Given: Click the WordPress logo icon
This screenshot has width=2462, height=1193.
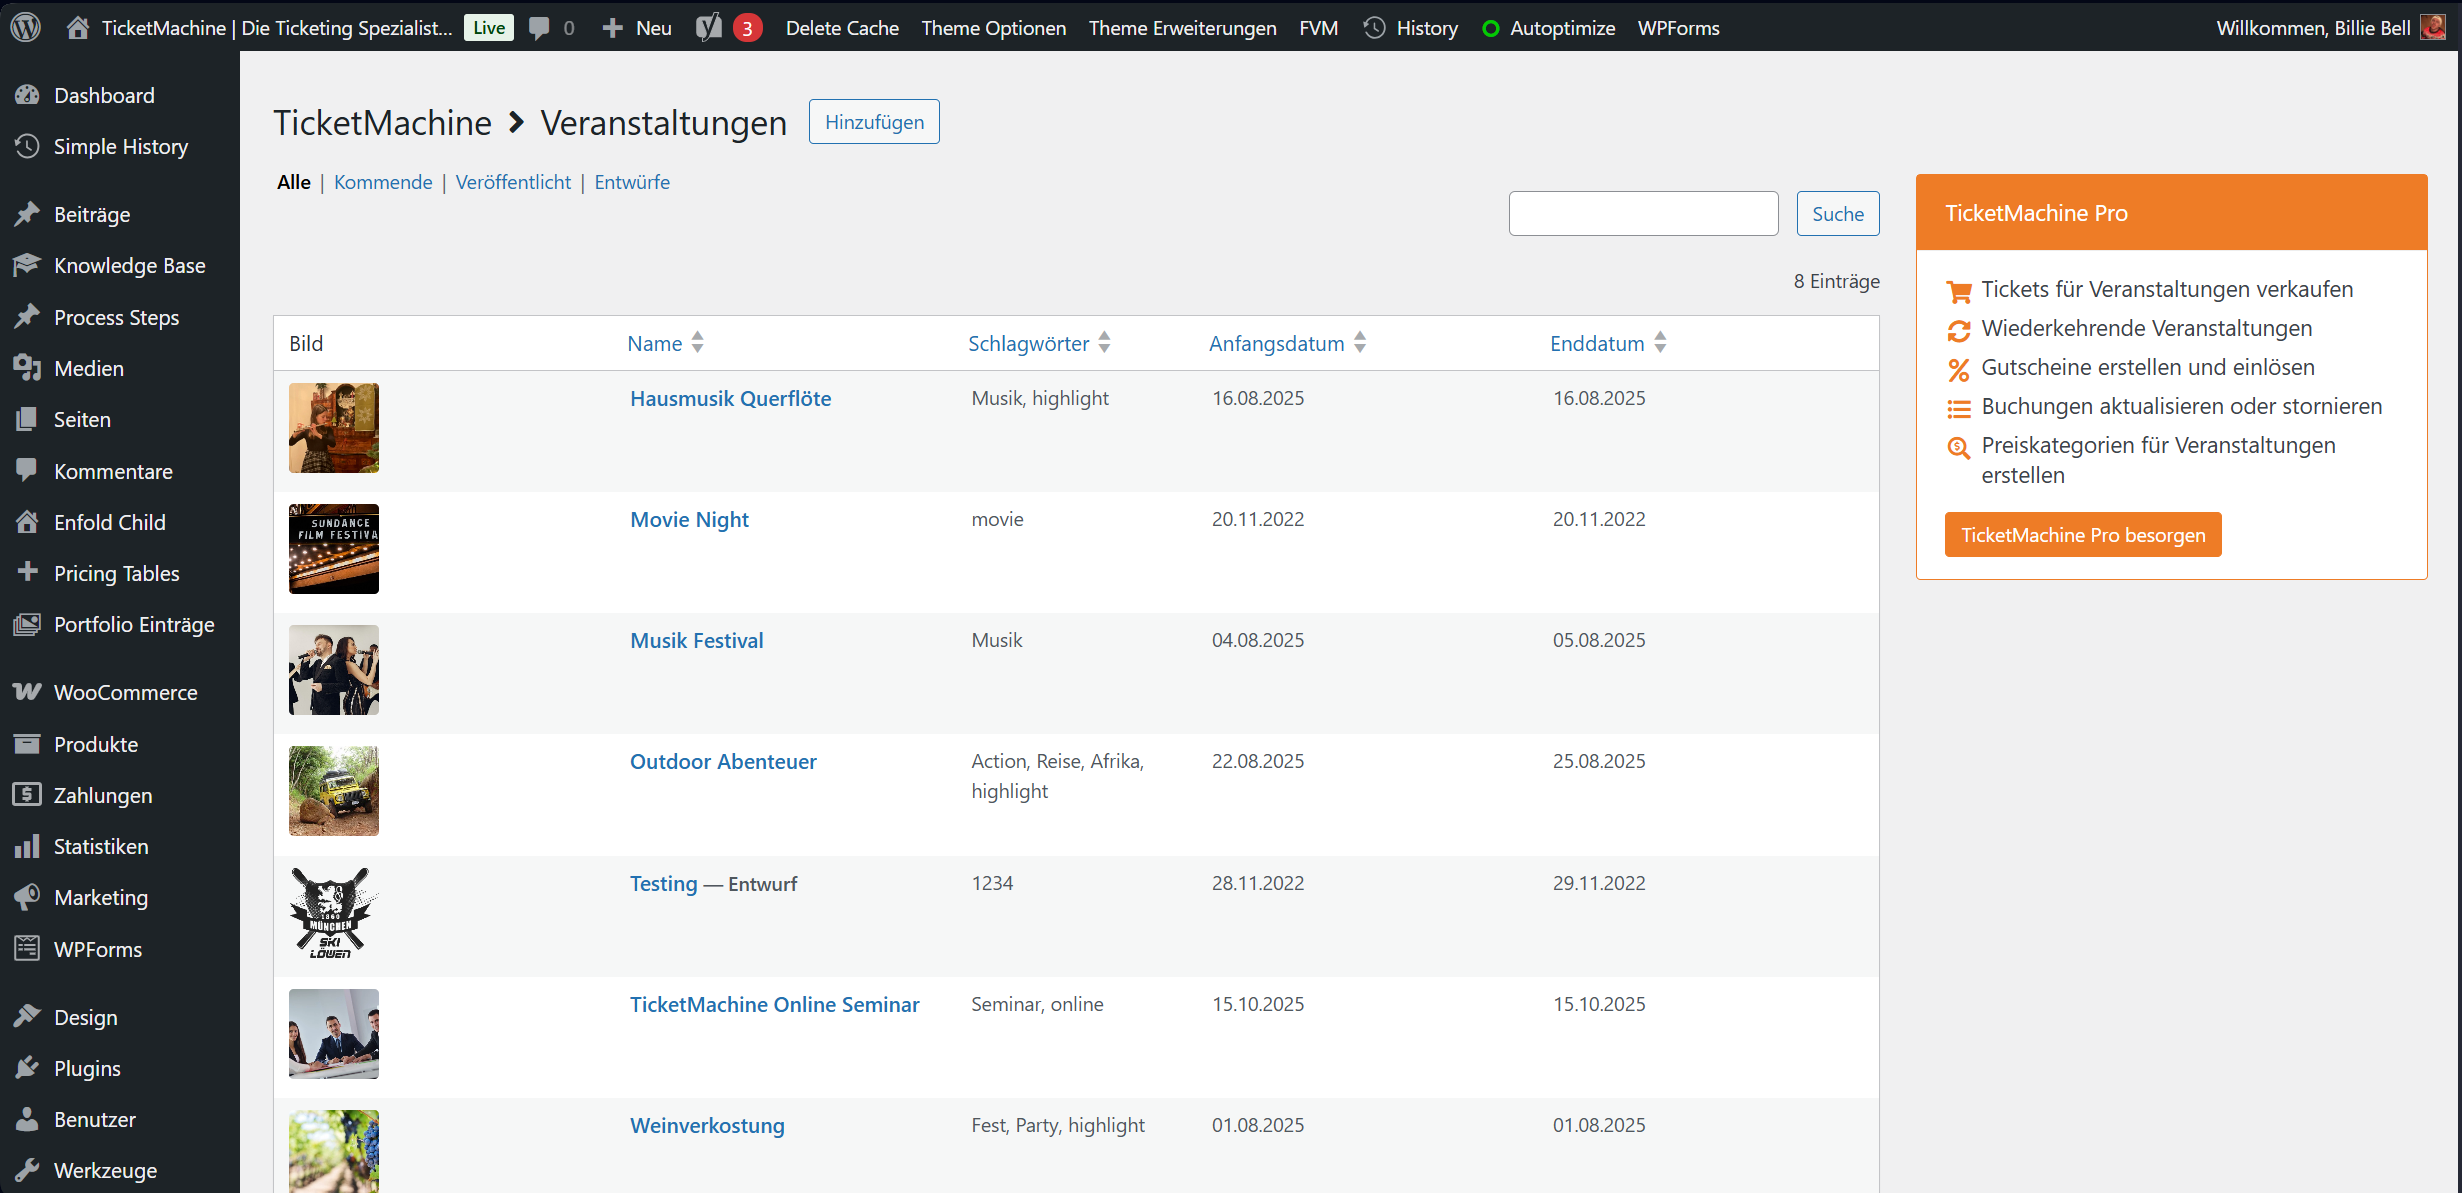Looking at the screenshot, I should tap(26, 27).
